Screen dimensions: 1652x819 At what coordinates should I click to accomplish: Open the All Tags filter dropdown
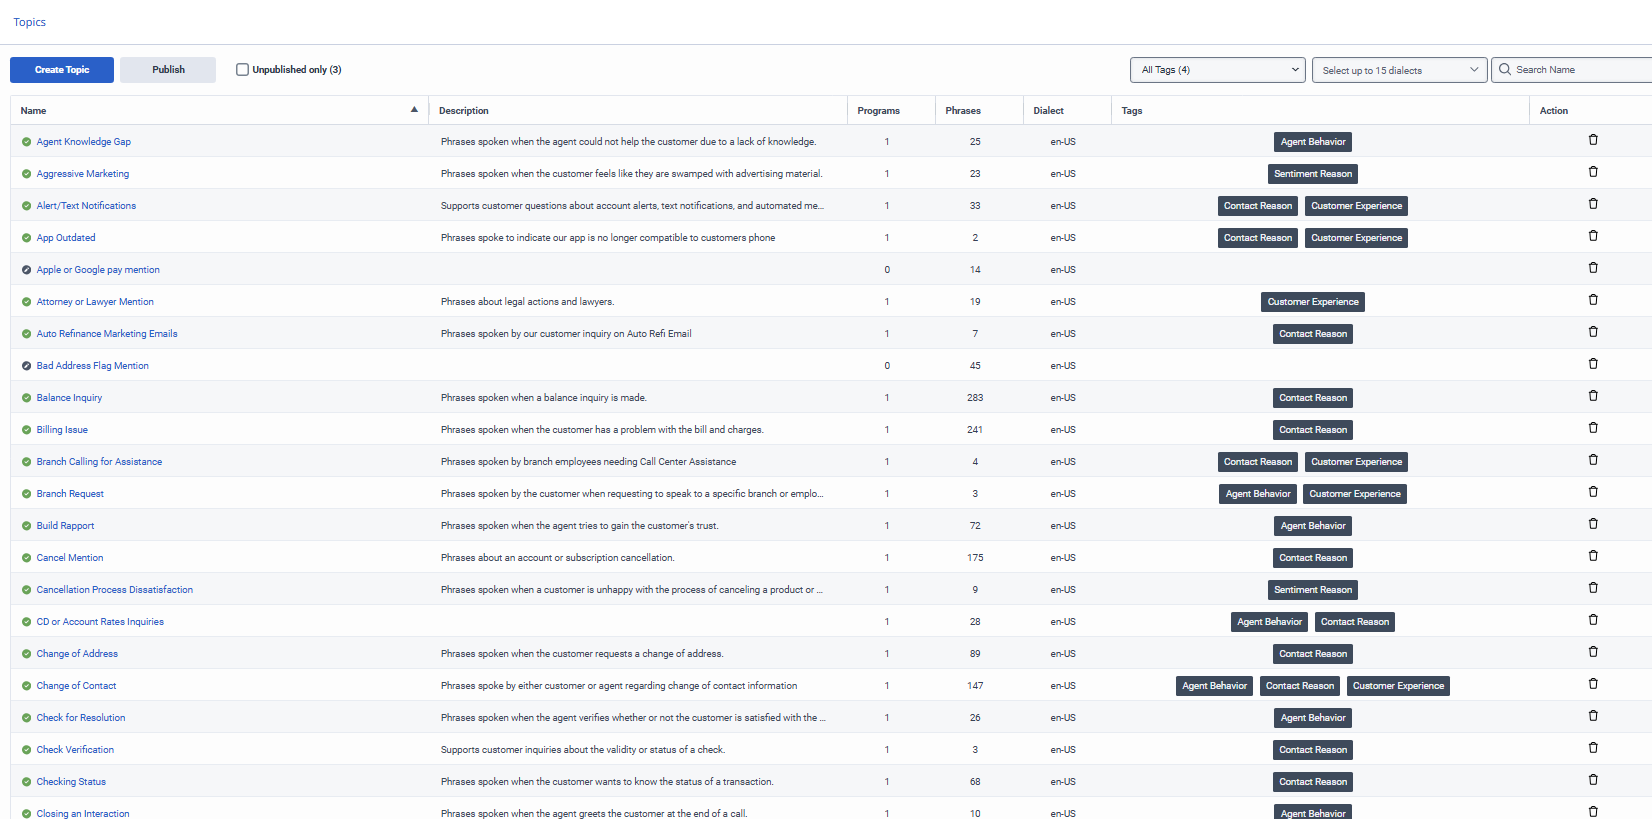(1218, 70)
